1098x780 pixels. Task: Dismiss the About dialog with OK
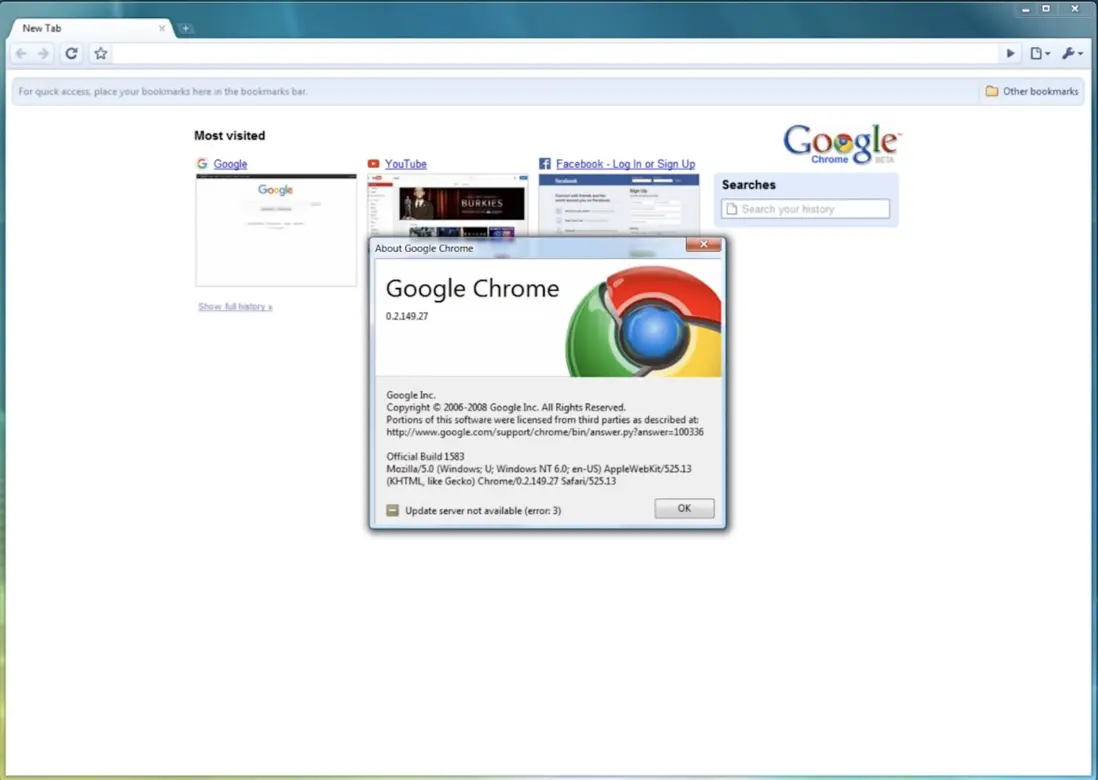coord(684,508)
